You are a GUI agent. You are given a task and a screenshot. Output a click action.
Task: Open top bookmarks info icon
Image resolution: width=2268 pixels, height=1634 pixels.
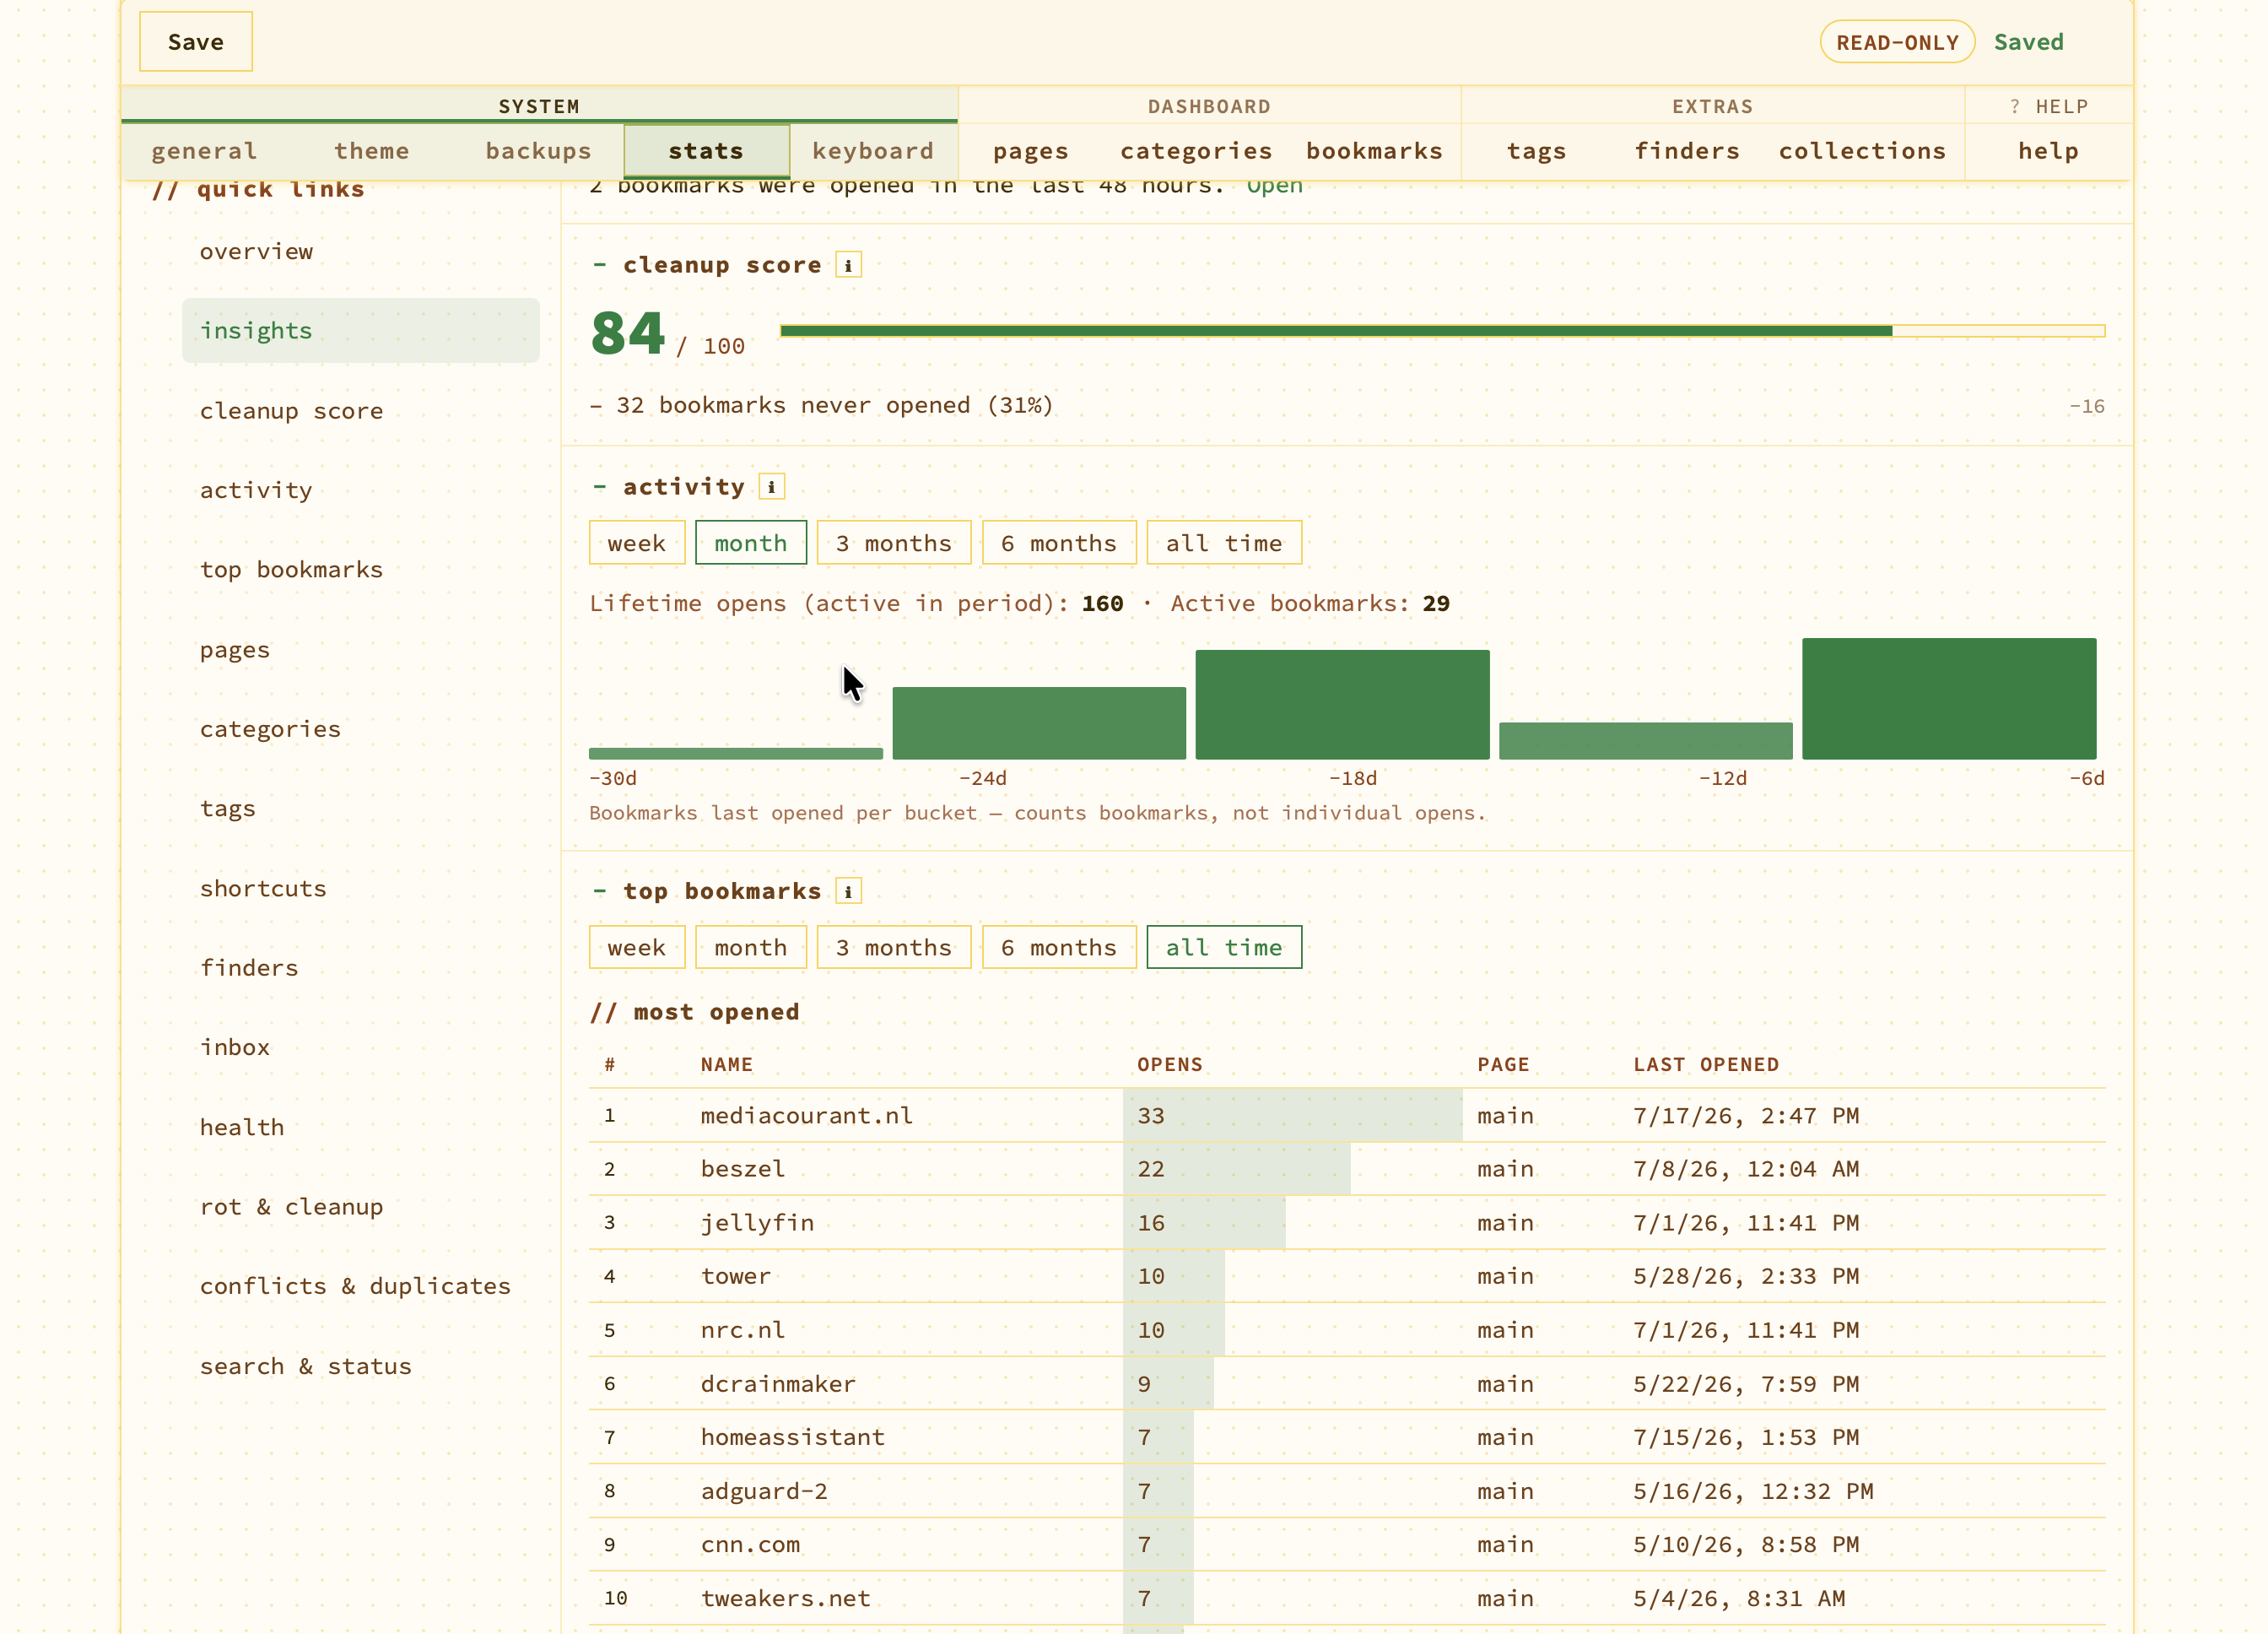[x=848, y=891]
